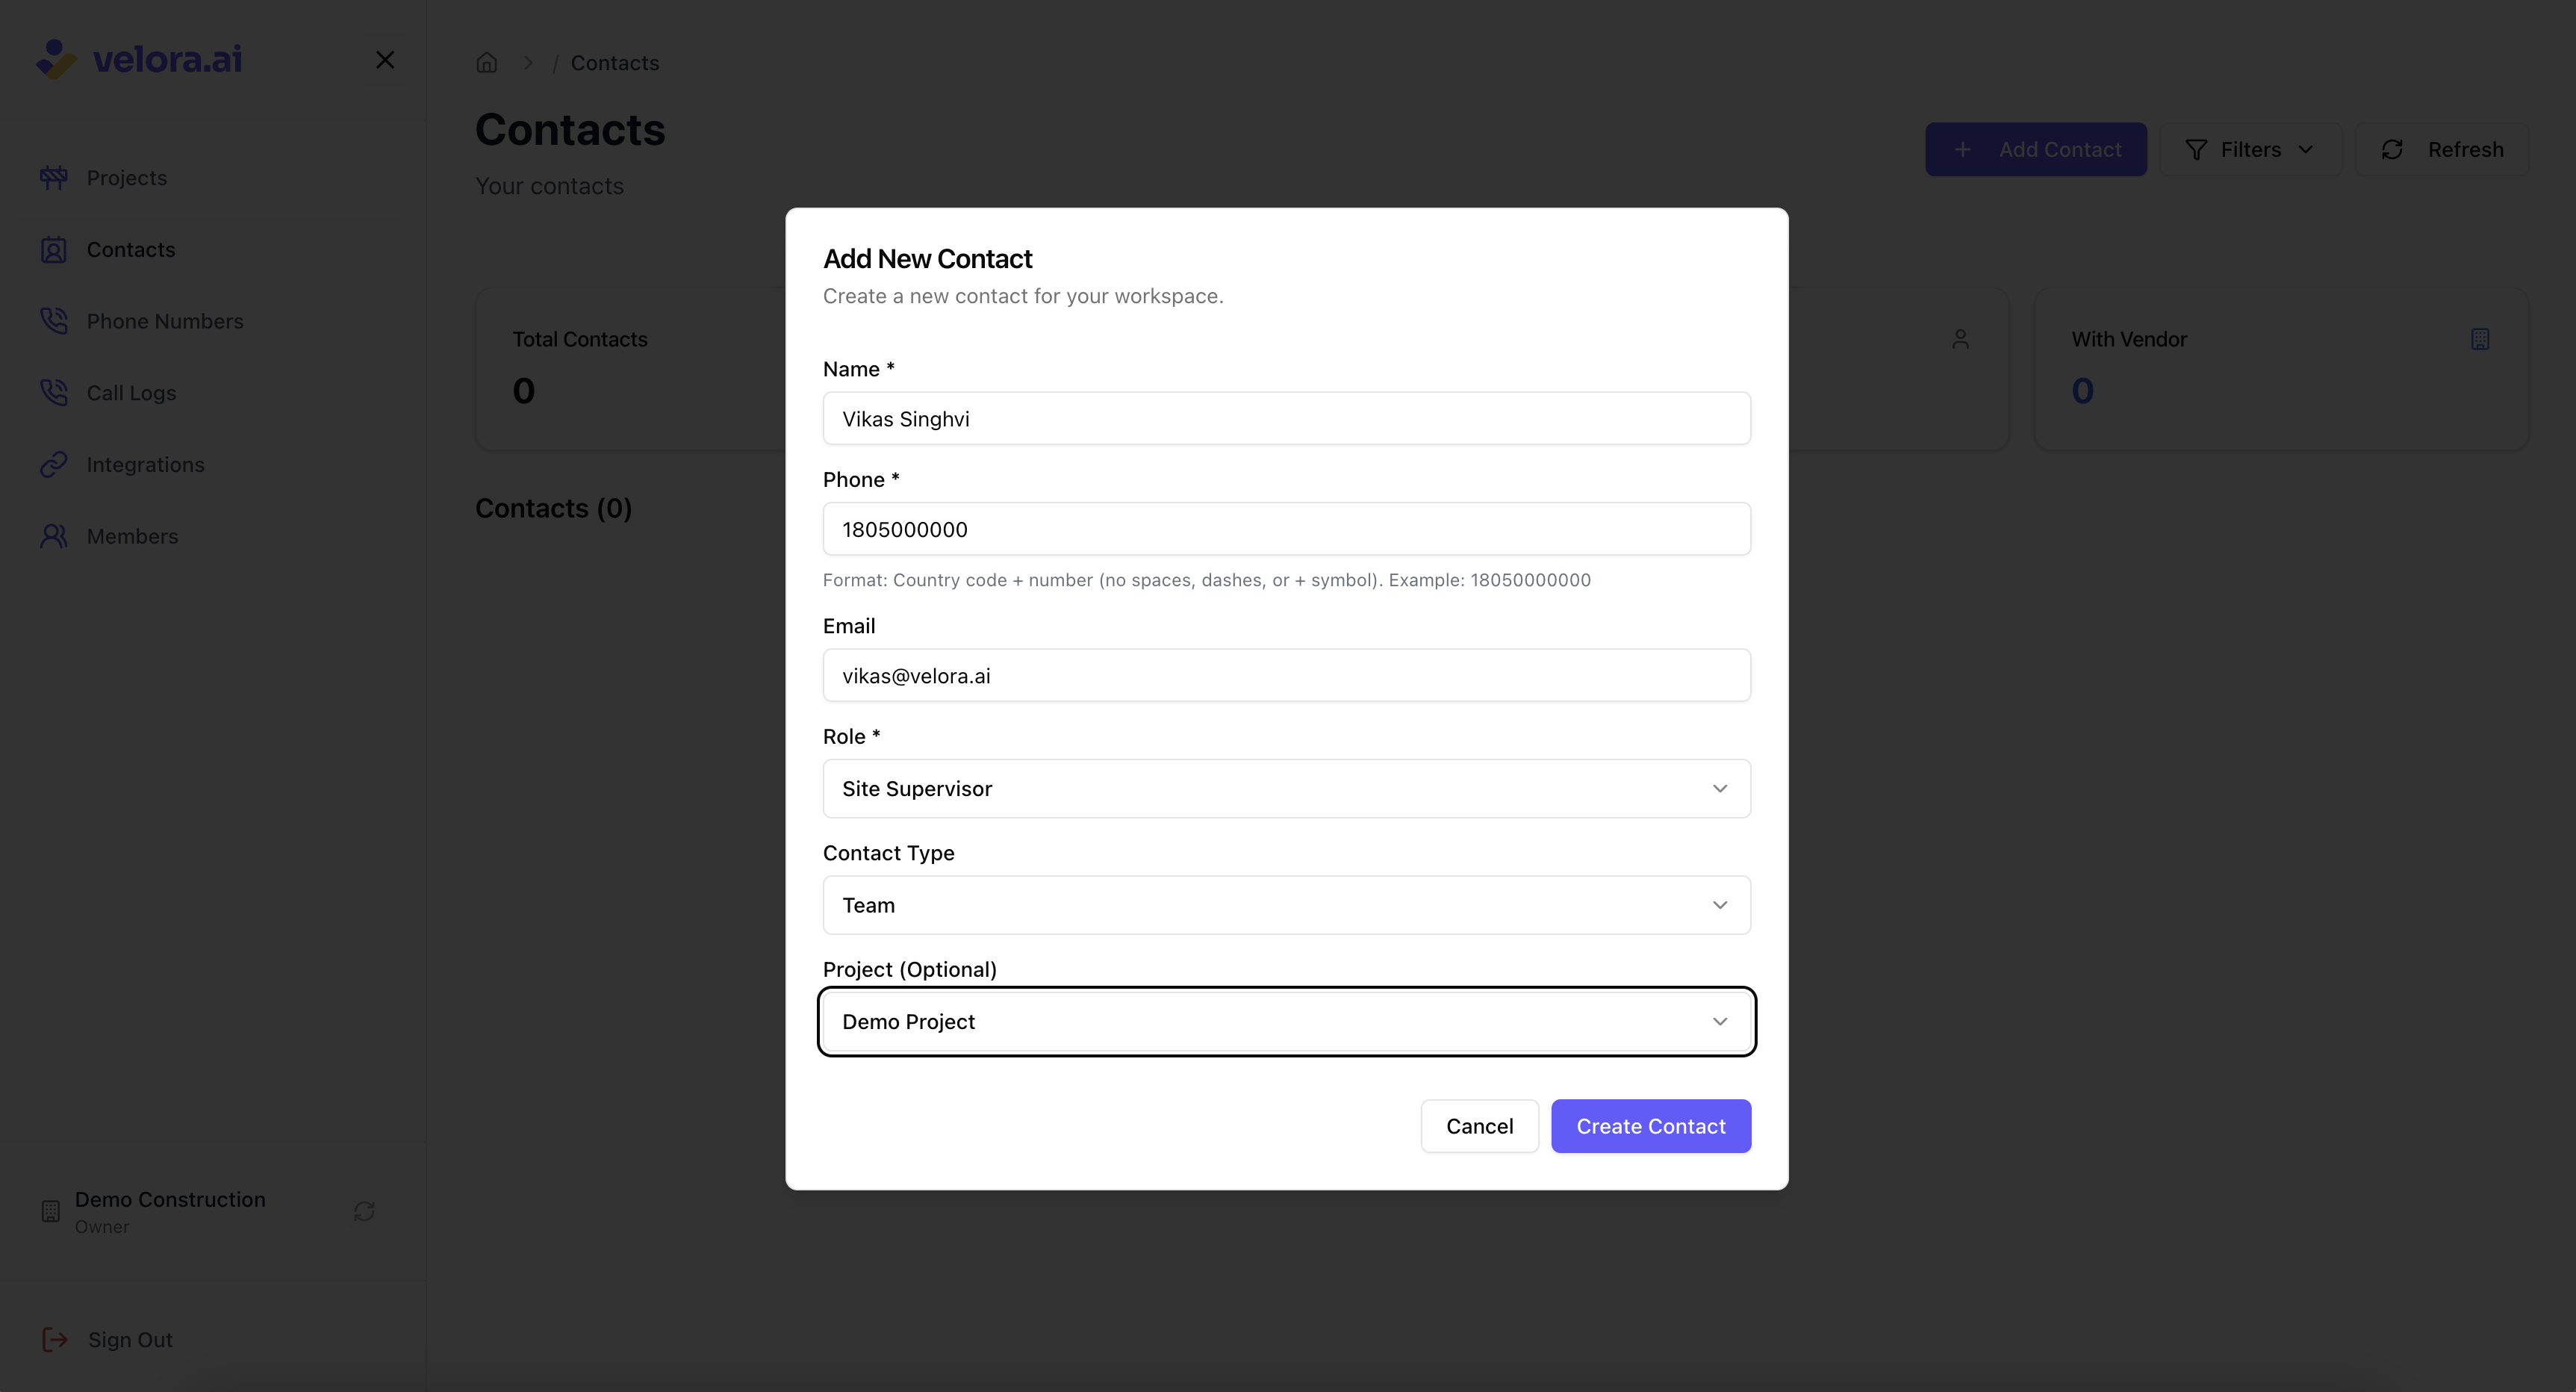Open Members from the sidebar

click(x=214, y=536)
